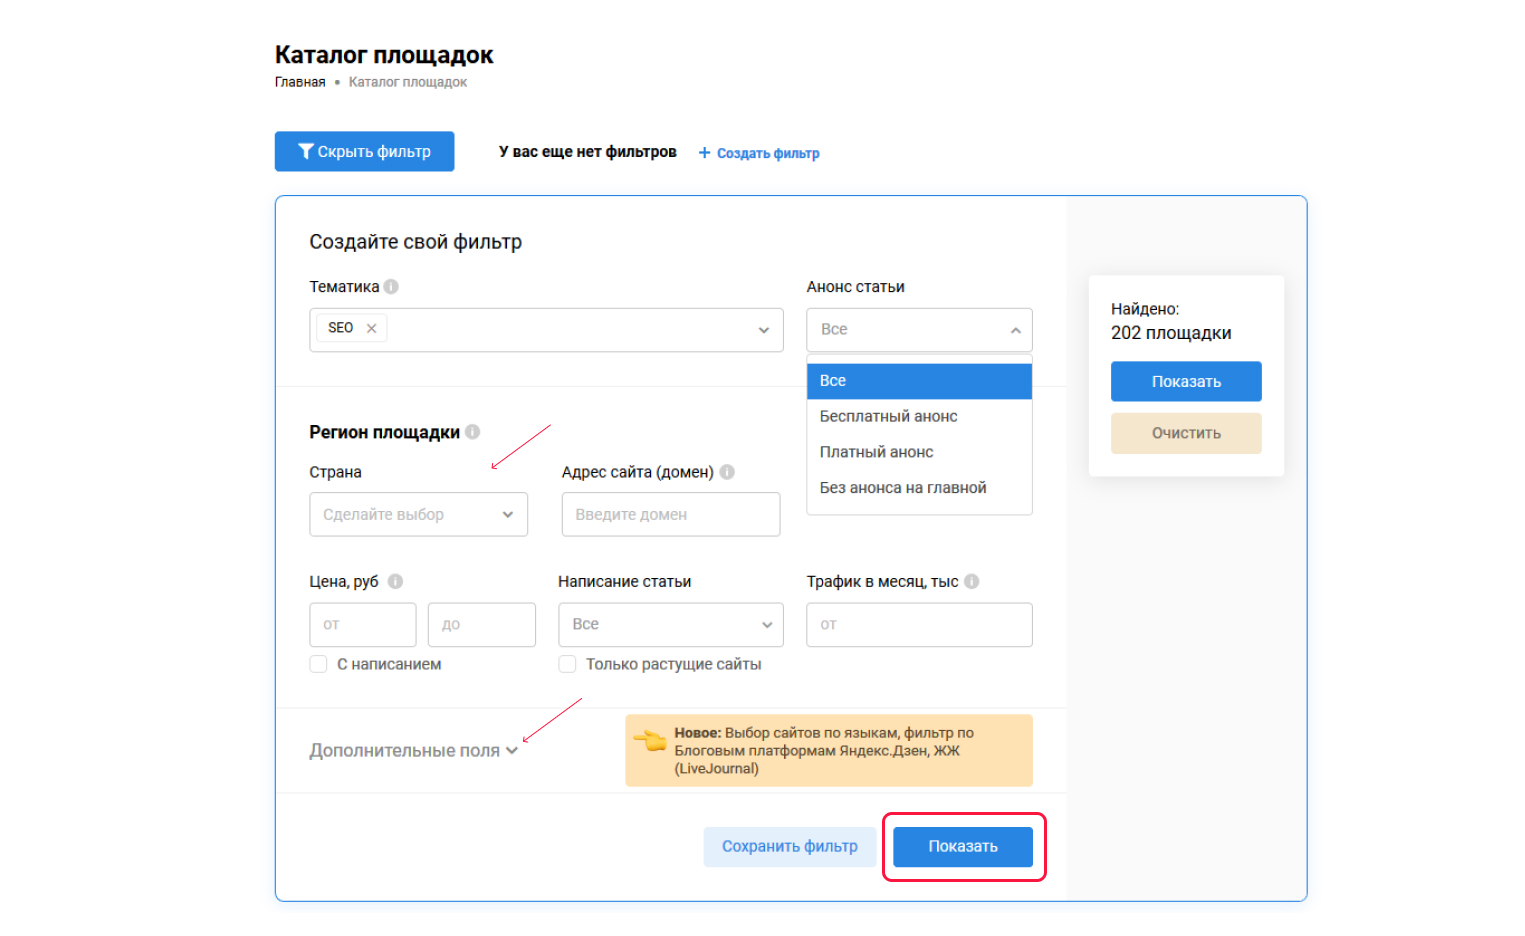Click the info icon beside Трафик в месяц
The image size is (1525, 936).
972,580
